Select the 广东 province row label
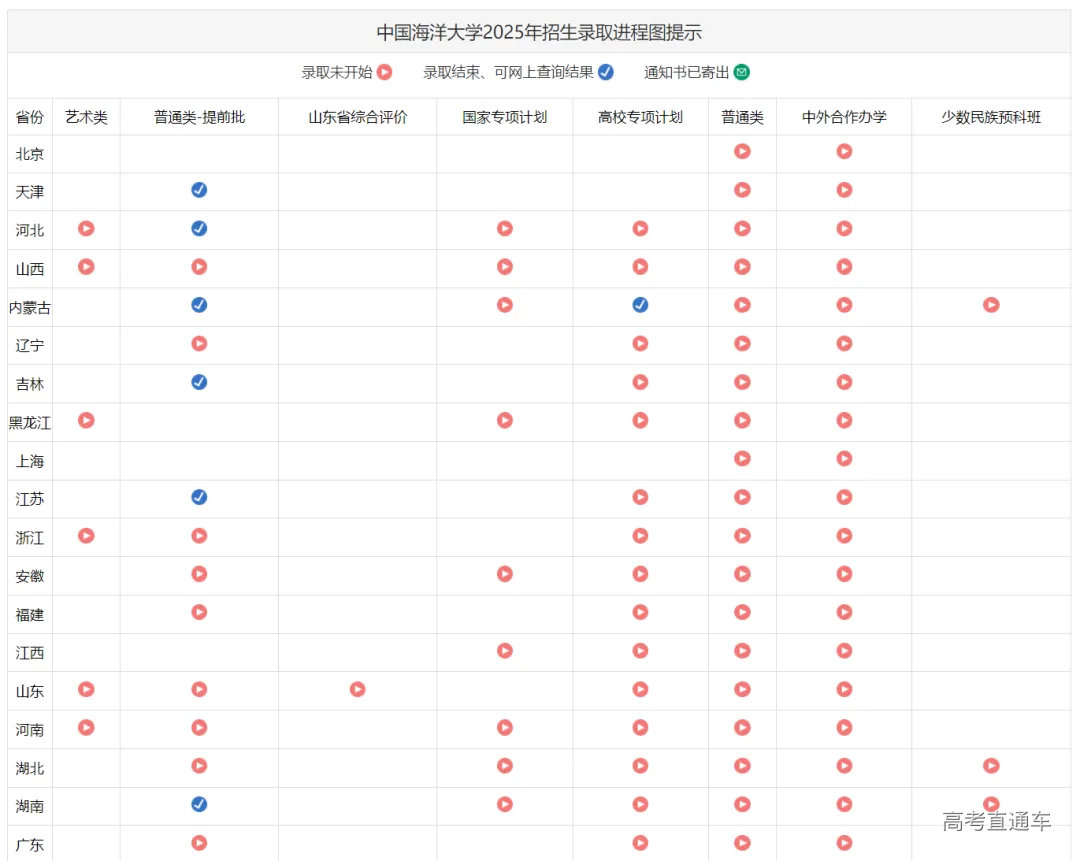 pos(30,845)
